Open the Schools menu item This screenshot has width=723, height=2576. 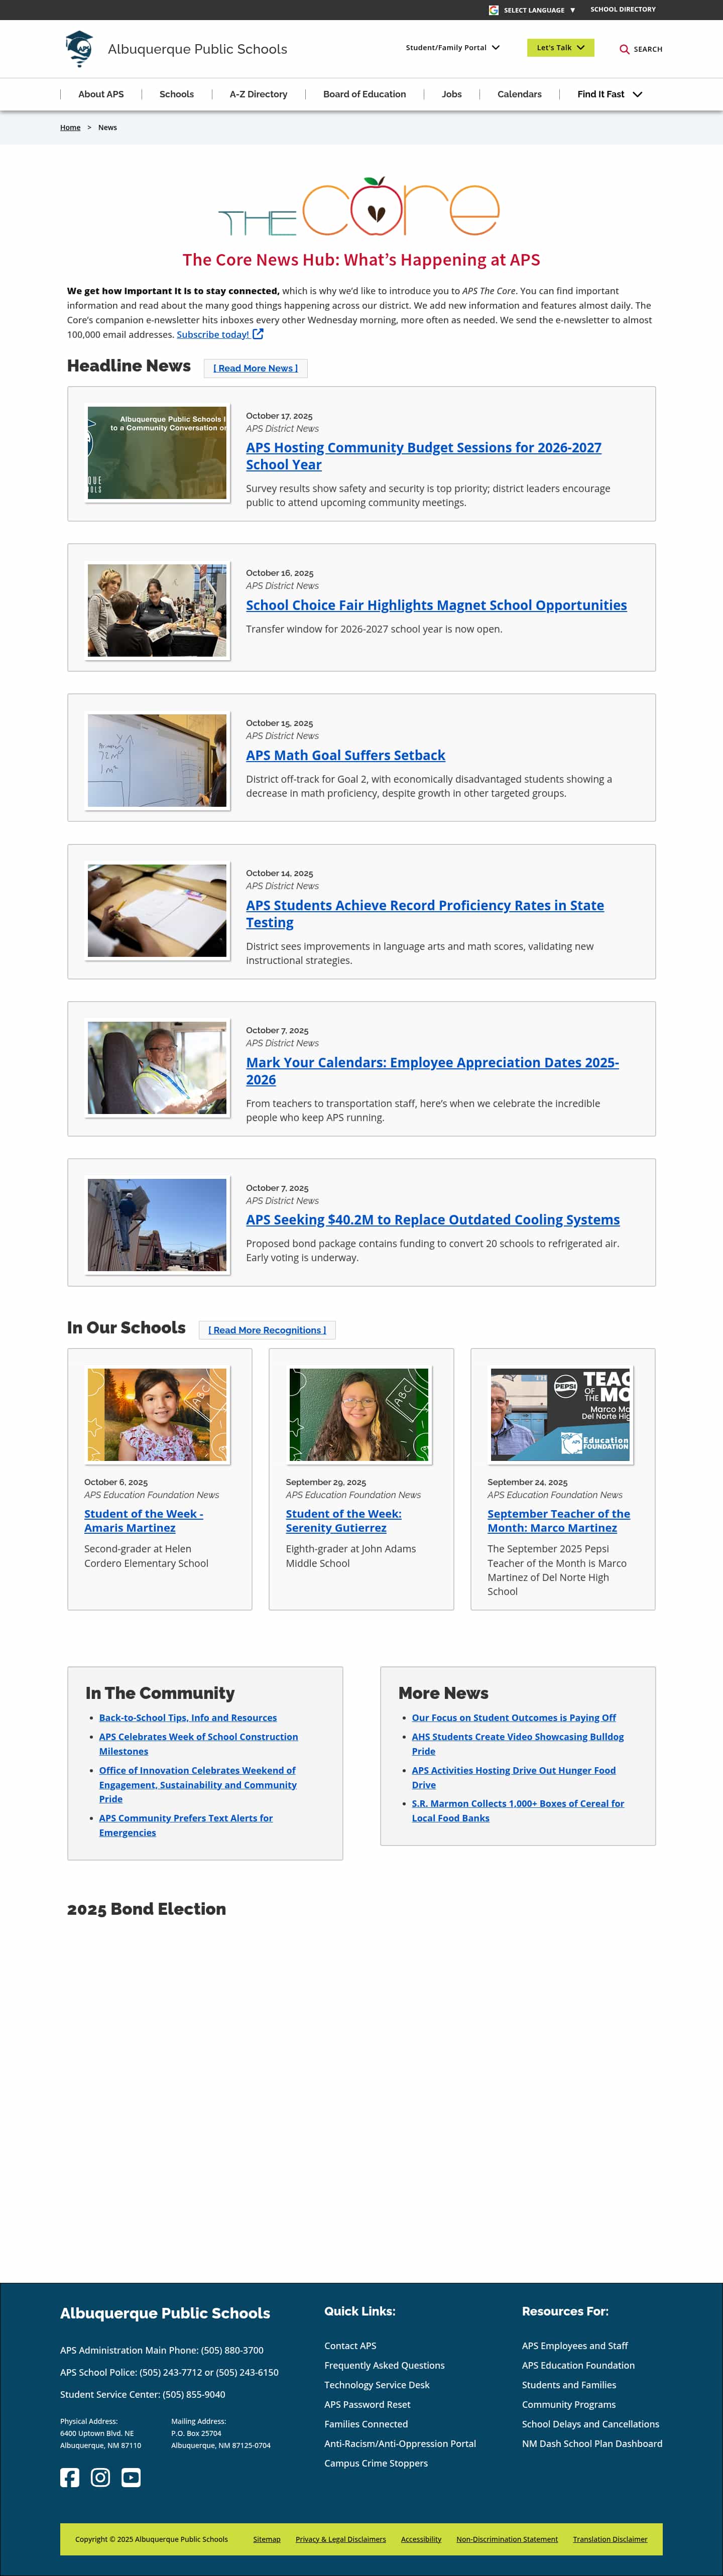pos(177,94)
